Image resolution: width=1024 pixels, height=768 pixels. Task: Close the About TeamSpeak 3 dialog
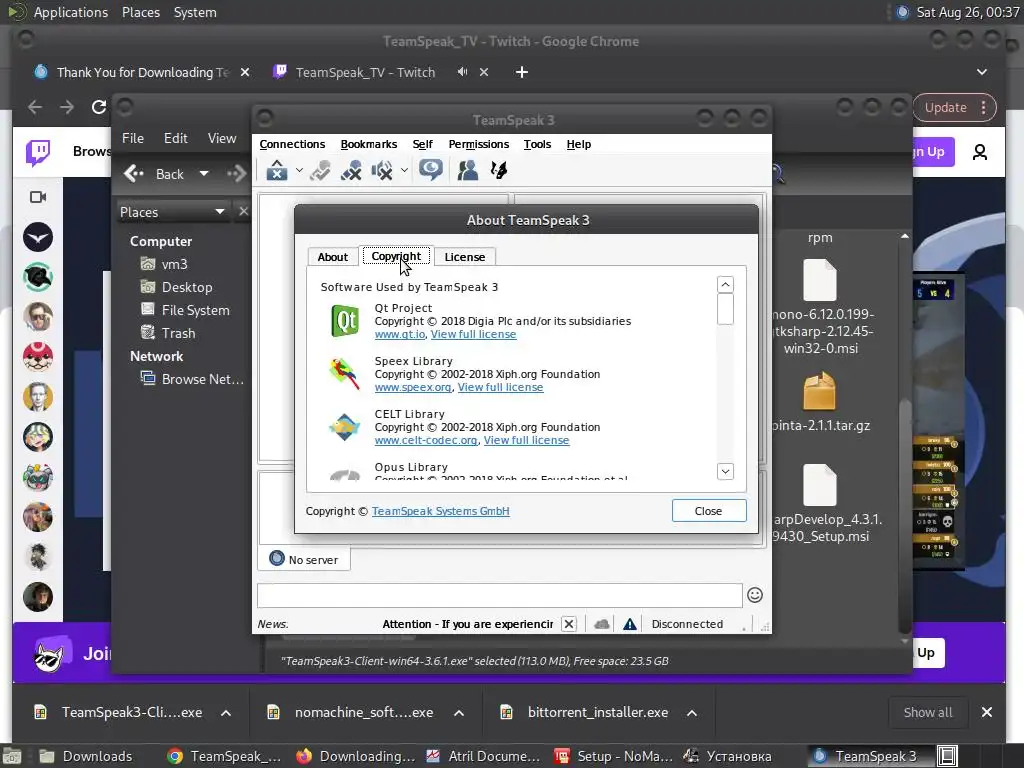(709, 511)
